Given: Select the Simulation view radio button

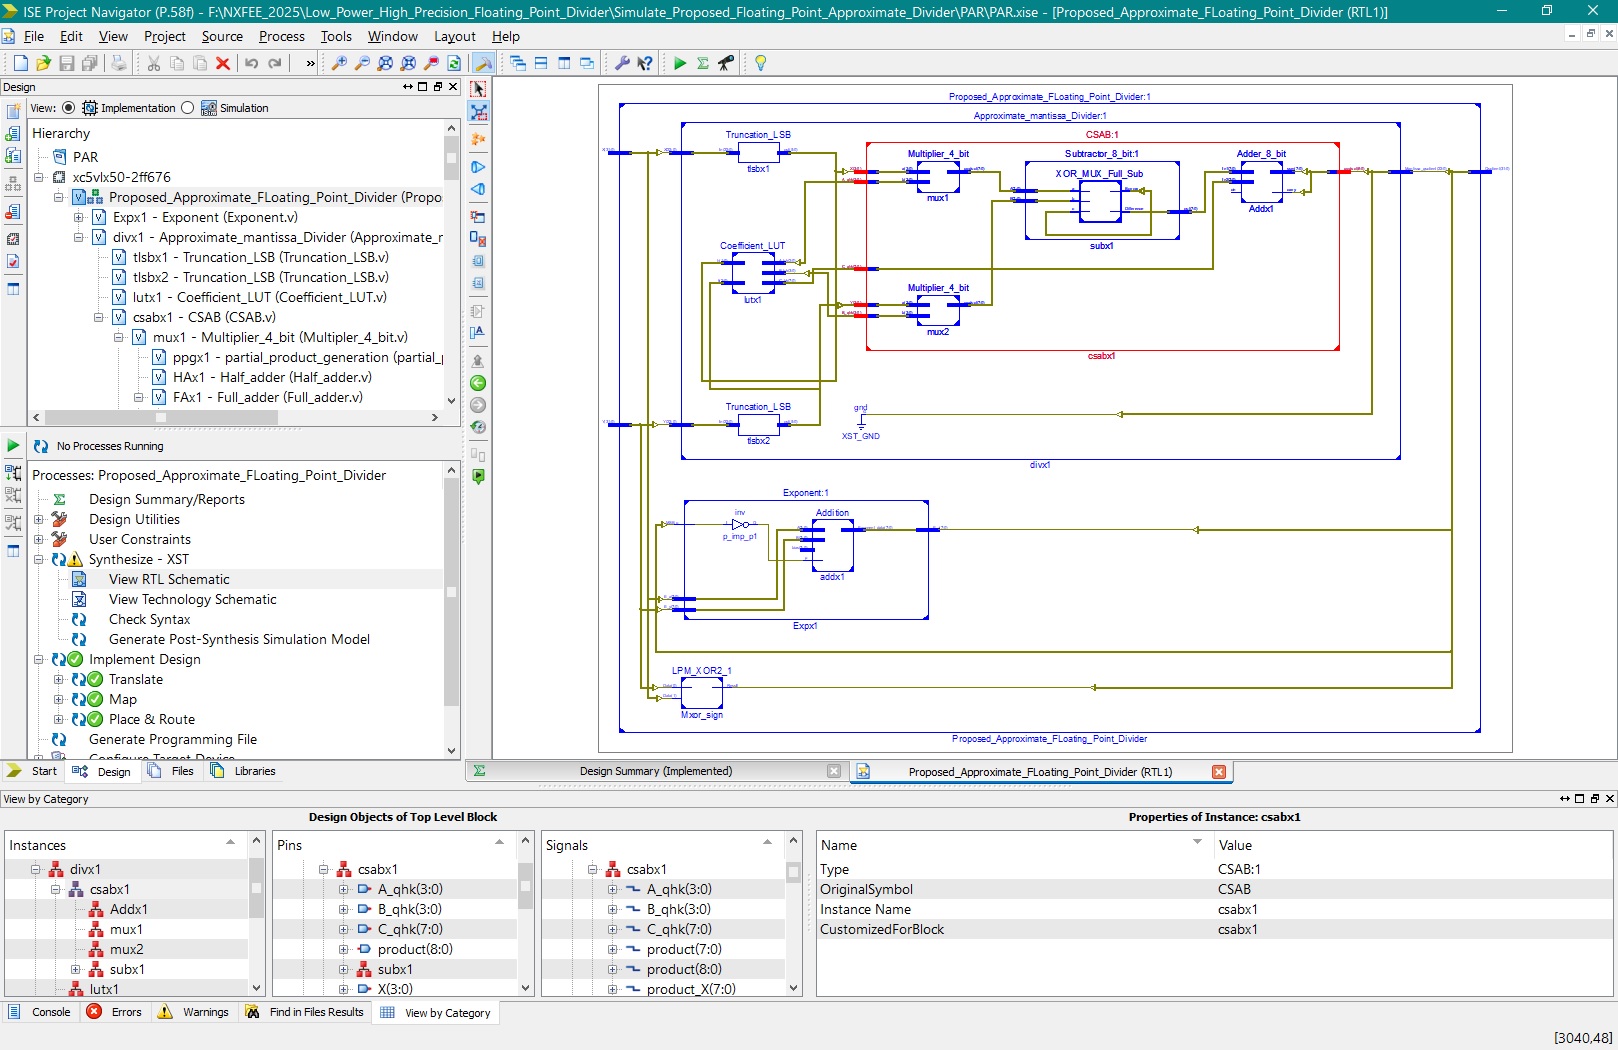Looking at the screenshot, I should 188,108.
